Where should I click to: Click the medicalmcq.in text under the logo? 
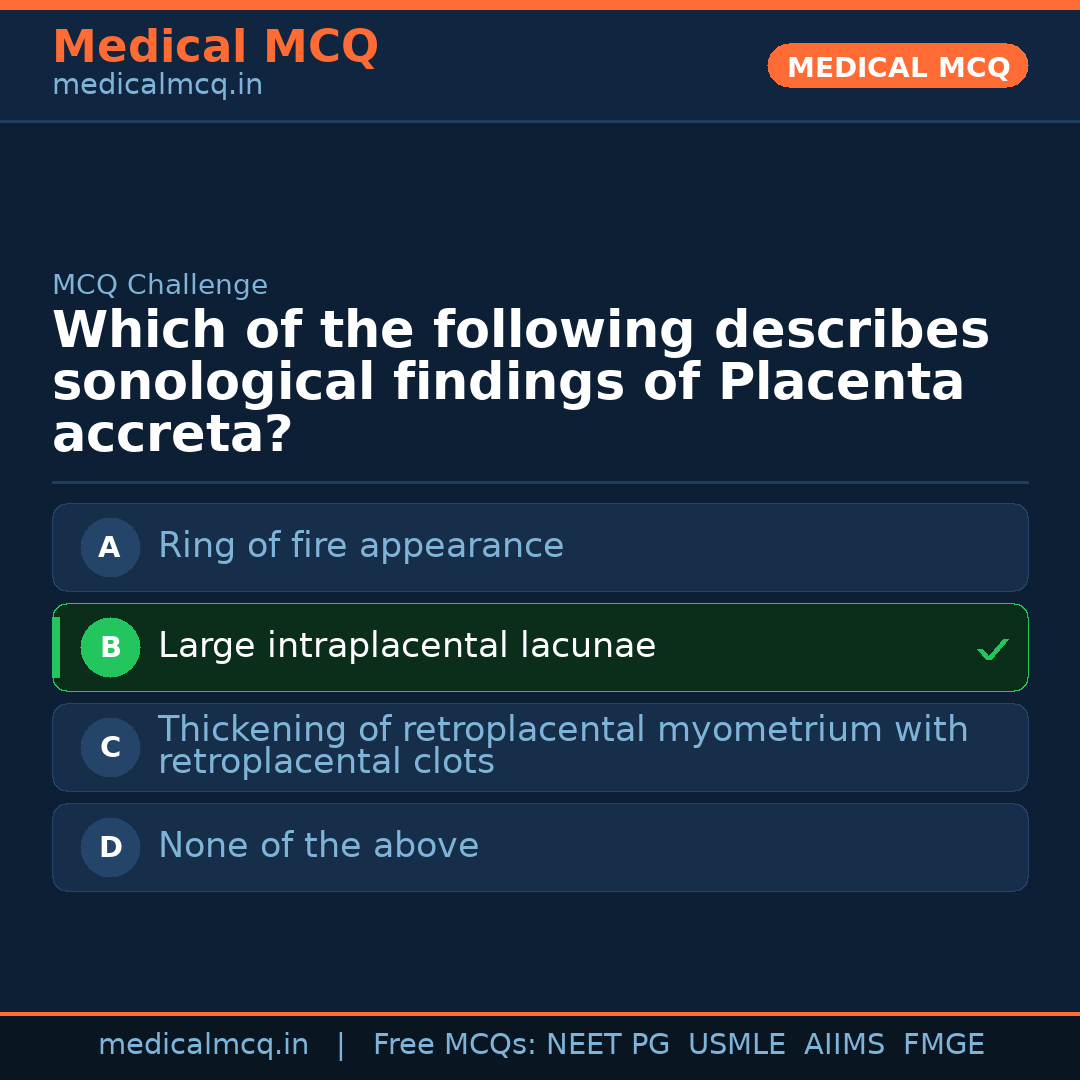coord(157,84)
